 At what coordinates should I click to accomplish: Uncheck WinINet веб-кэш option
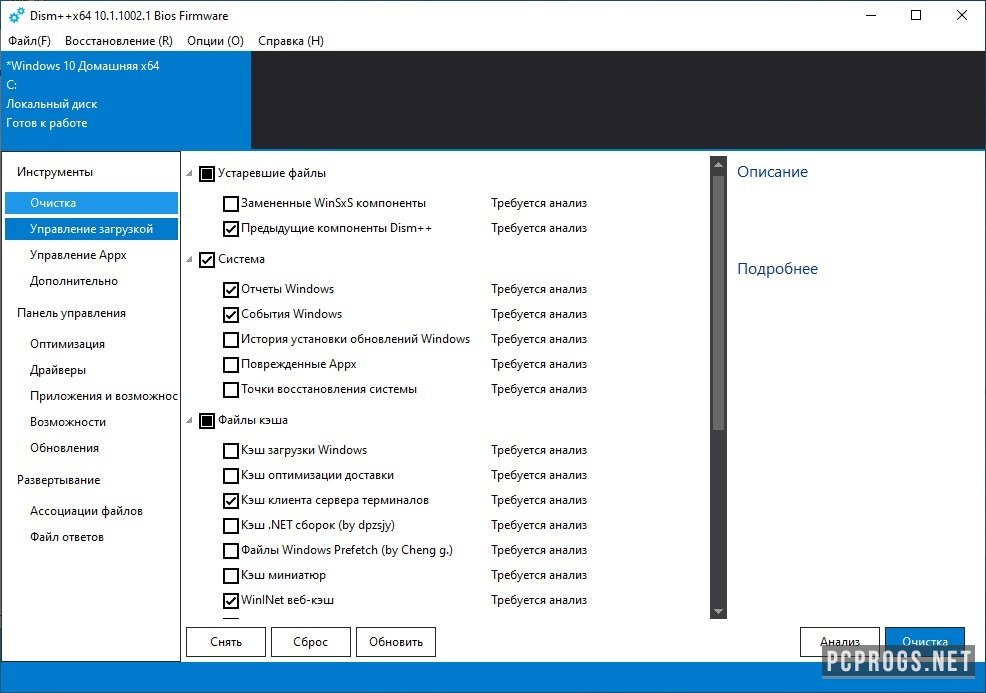(231, 600)
